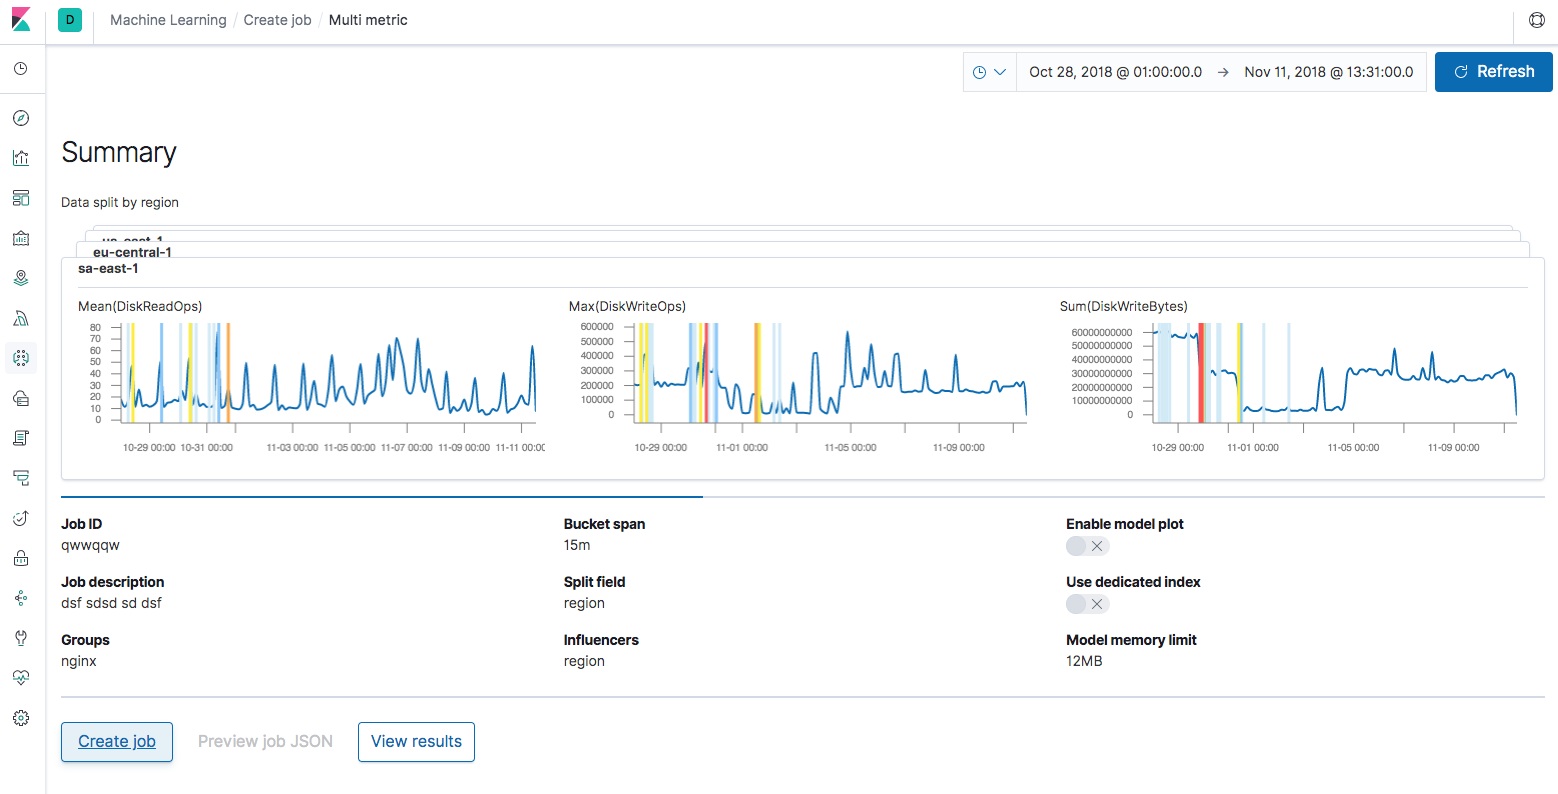
Task: Open Infrastructure icon in sidebar
Action: (x=21, y=398)
